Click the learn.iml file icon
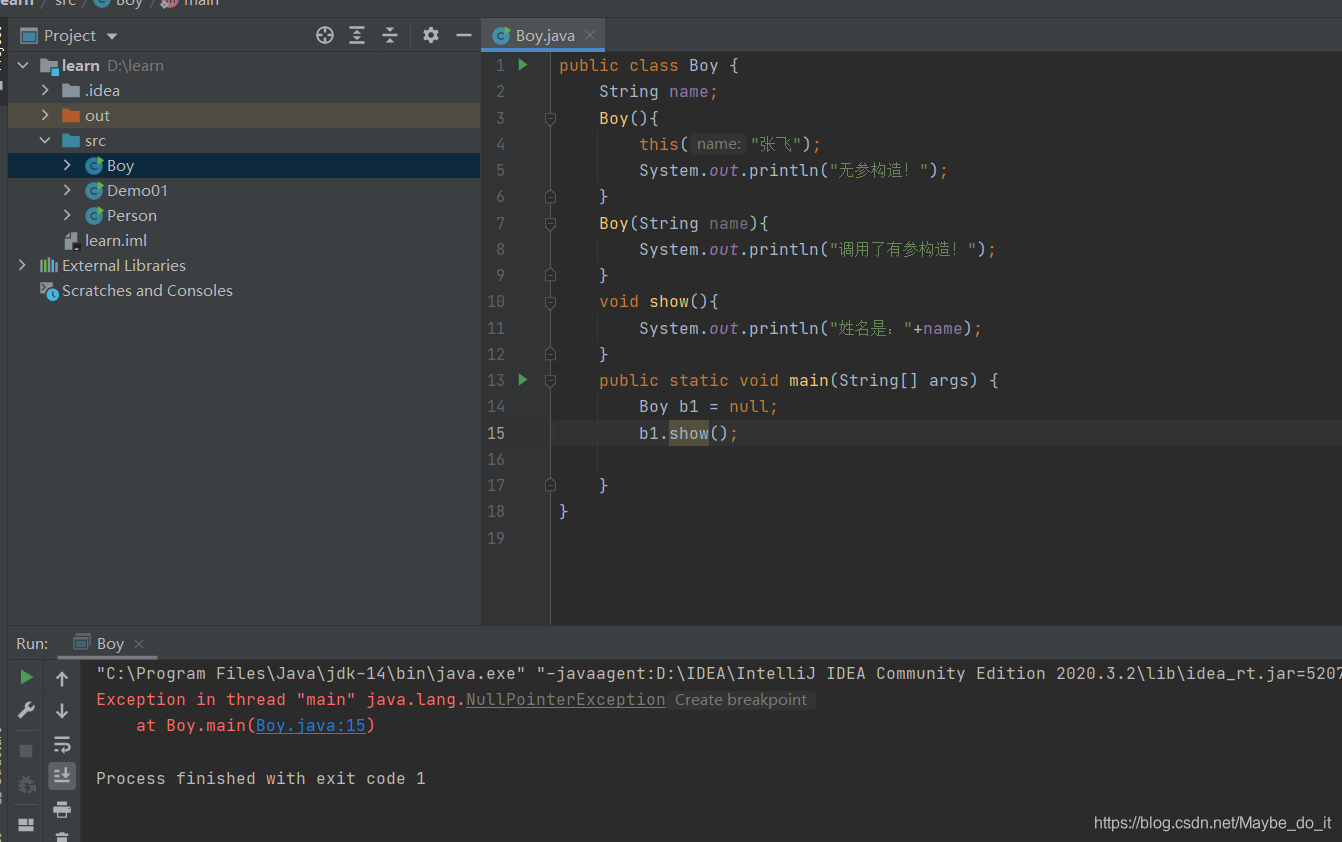This screenshot has width=1342, height=842. 71,241
